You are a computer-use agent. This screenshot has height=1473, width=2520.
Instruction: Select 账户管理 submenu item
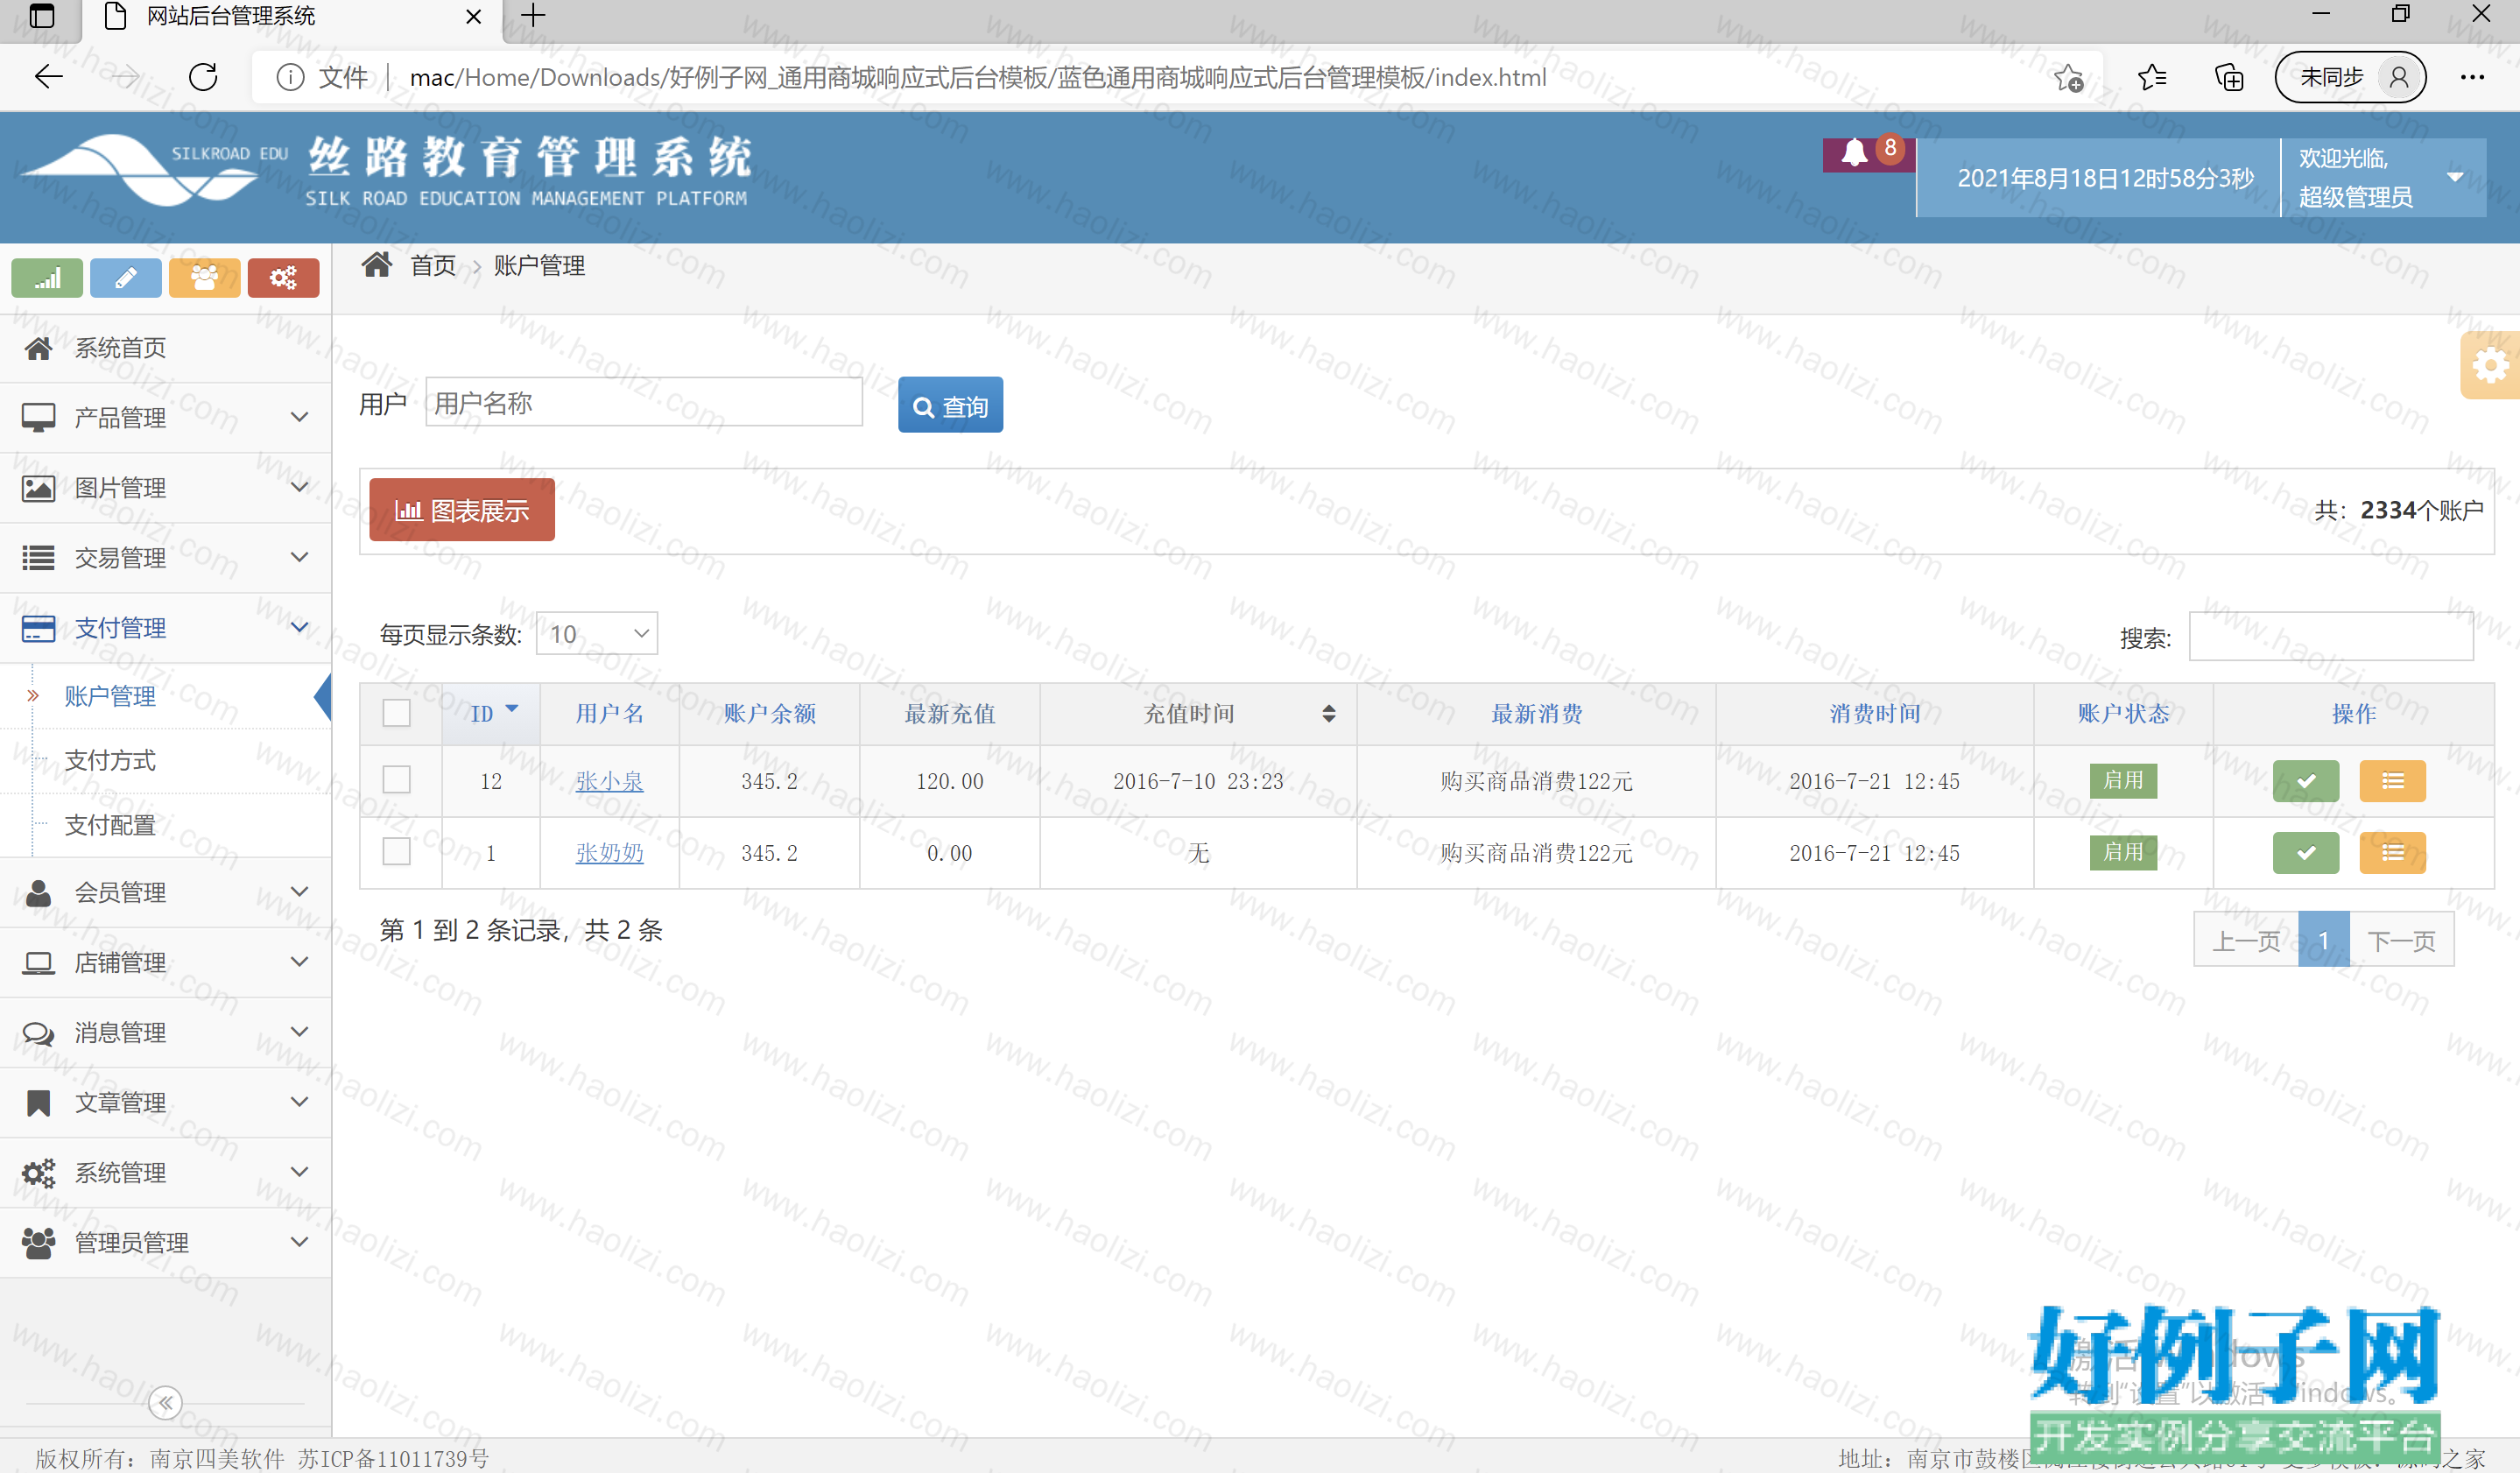coord(166,696)
